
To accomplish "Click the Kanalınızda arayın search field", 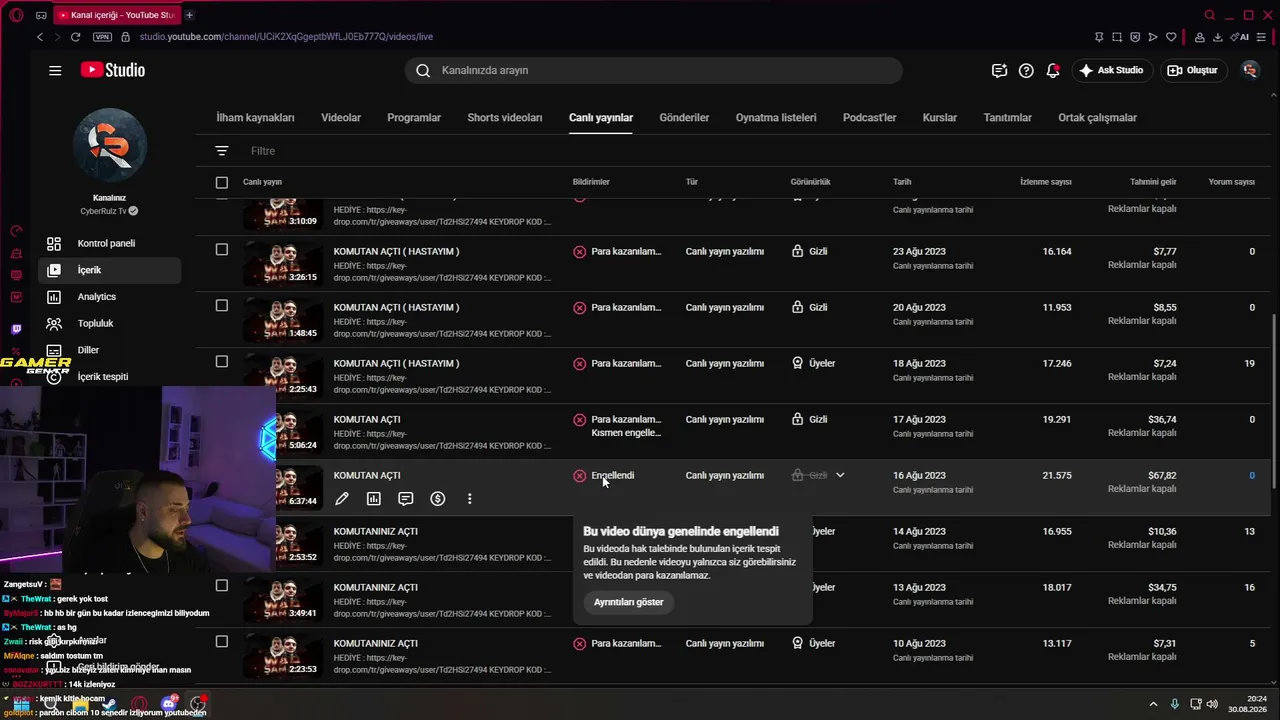I will pyautogui.click(x=654, y=70).
